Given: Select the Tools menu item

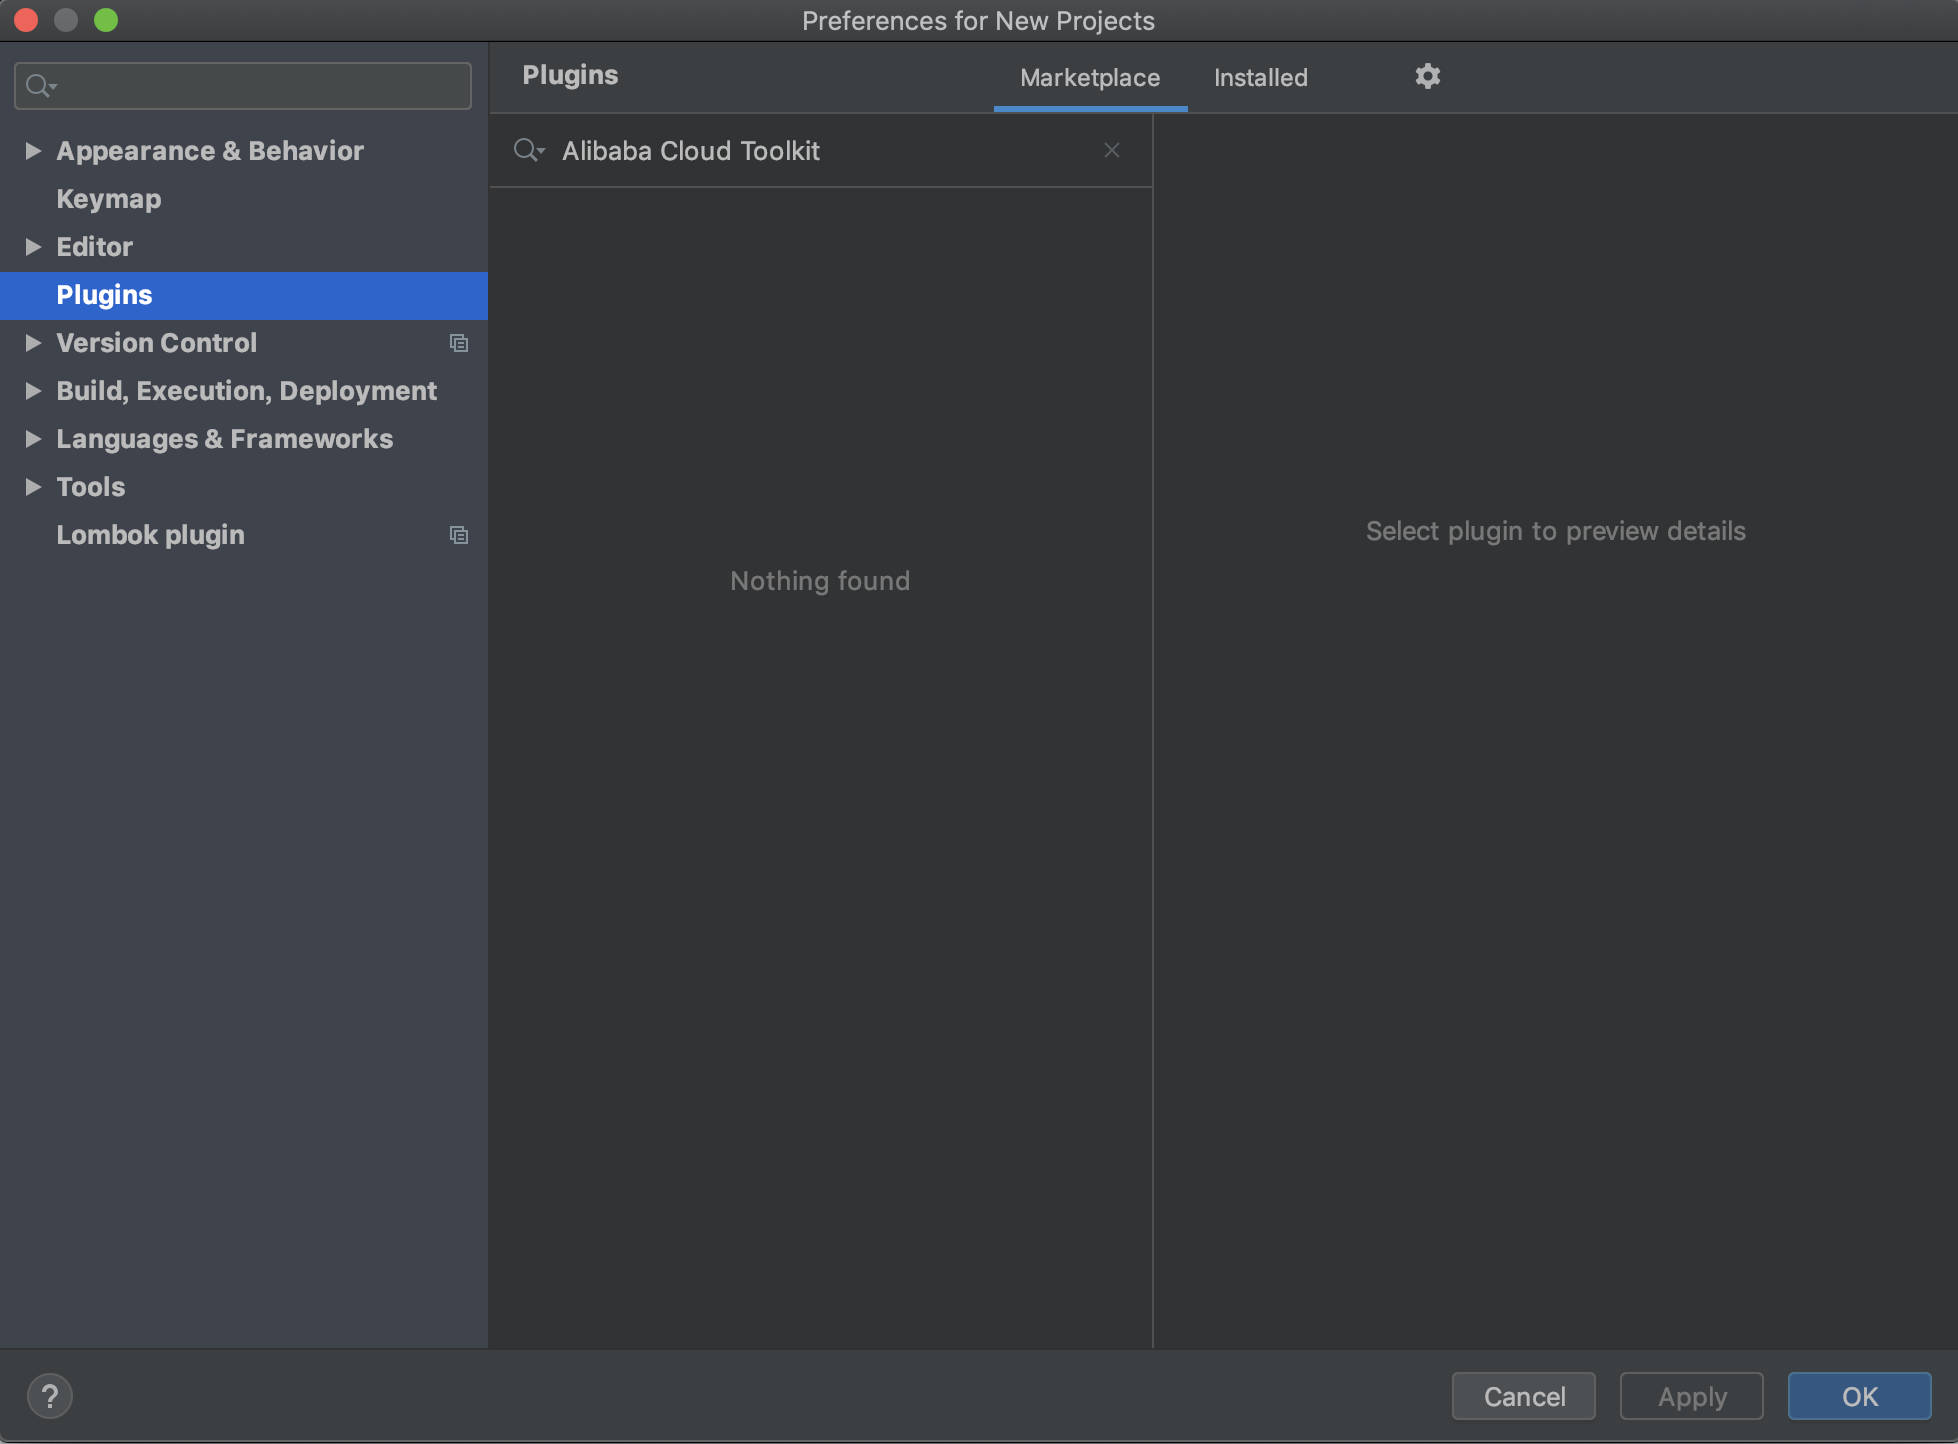Looking at the screenshot, I should [x=90, y=486].
